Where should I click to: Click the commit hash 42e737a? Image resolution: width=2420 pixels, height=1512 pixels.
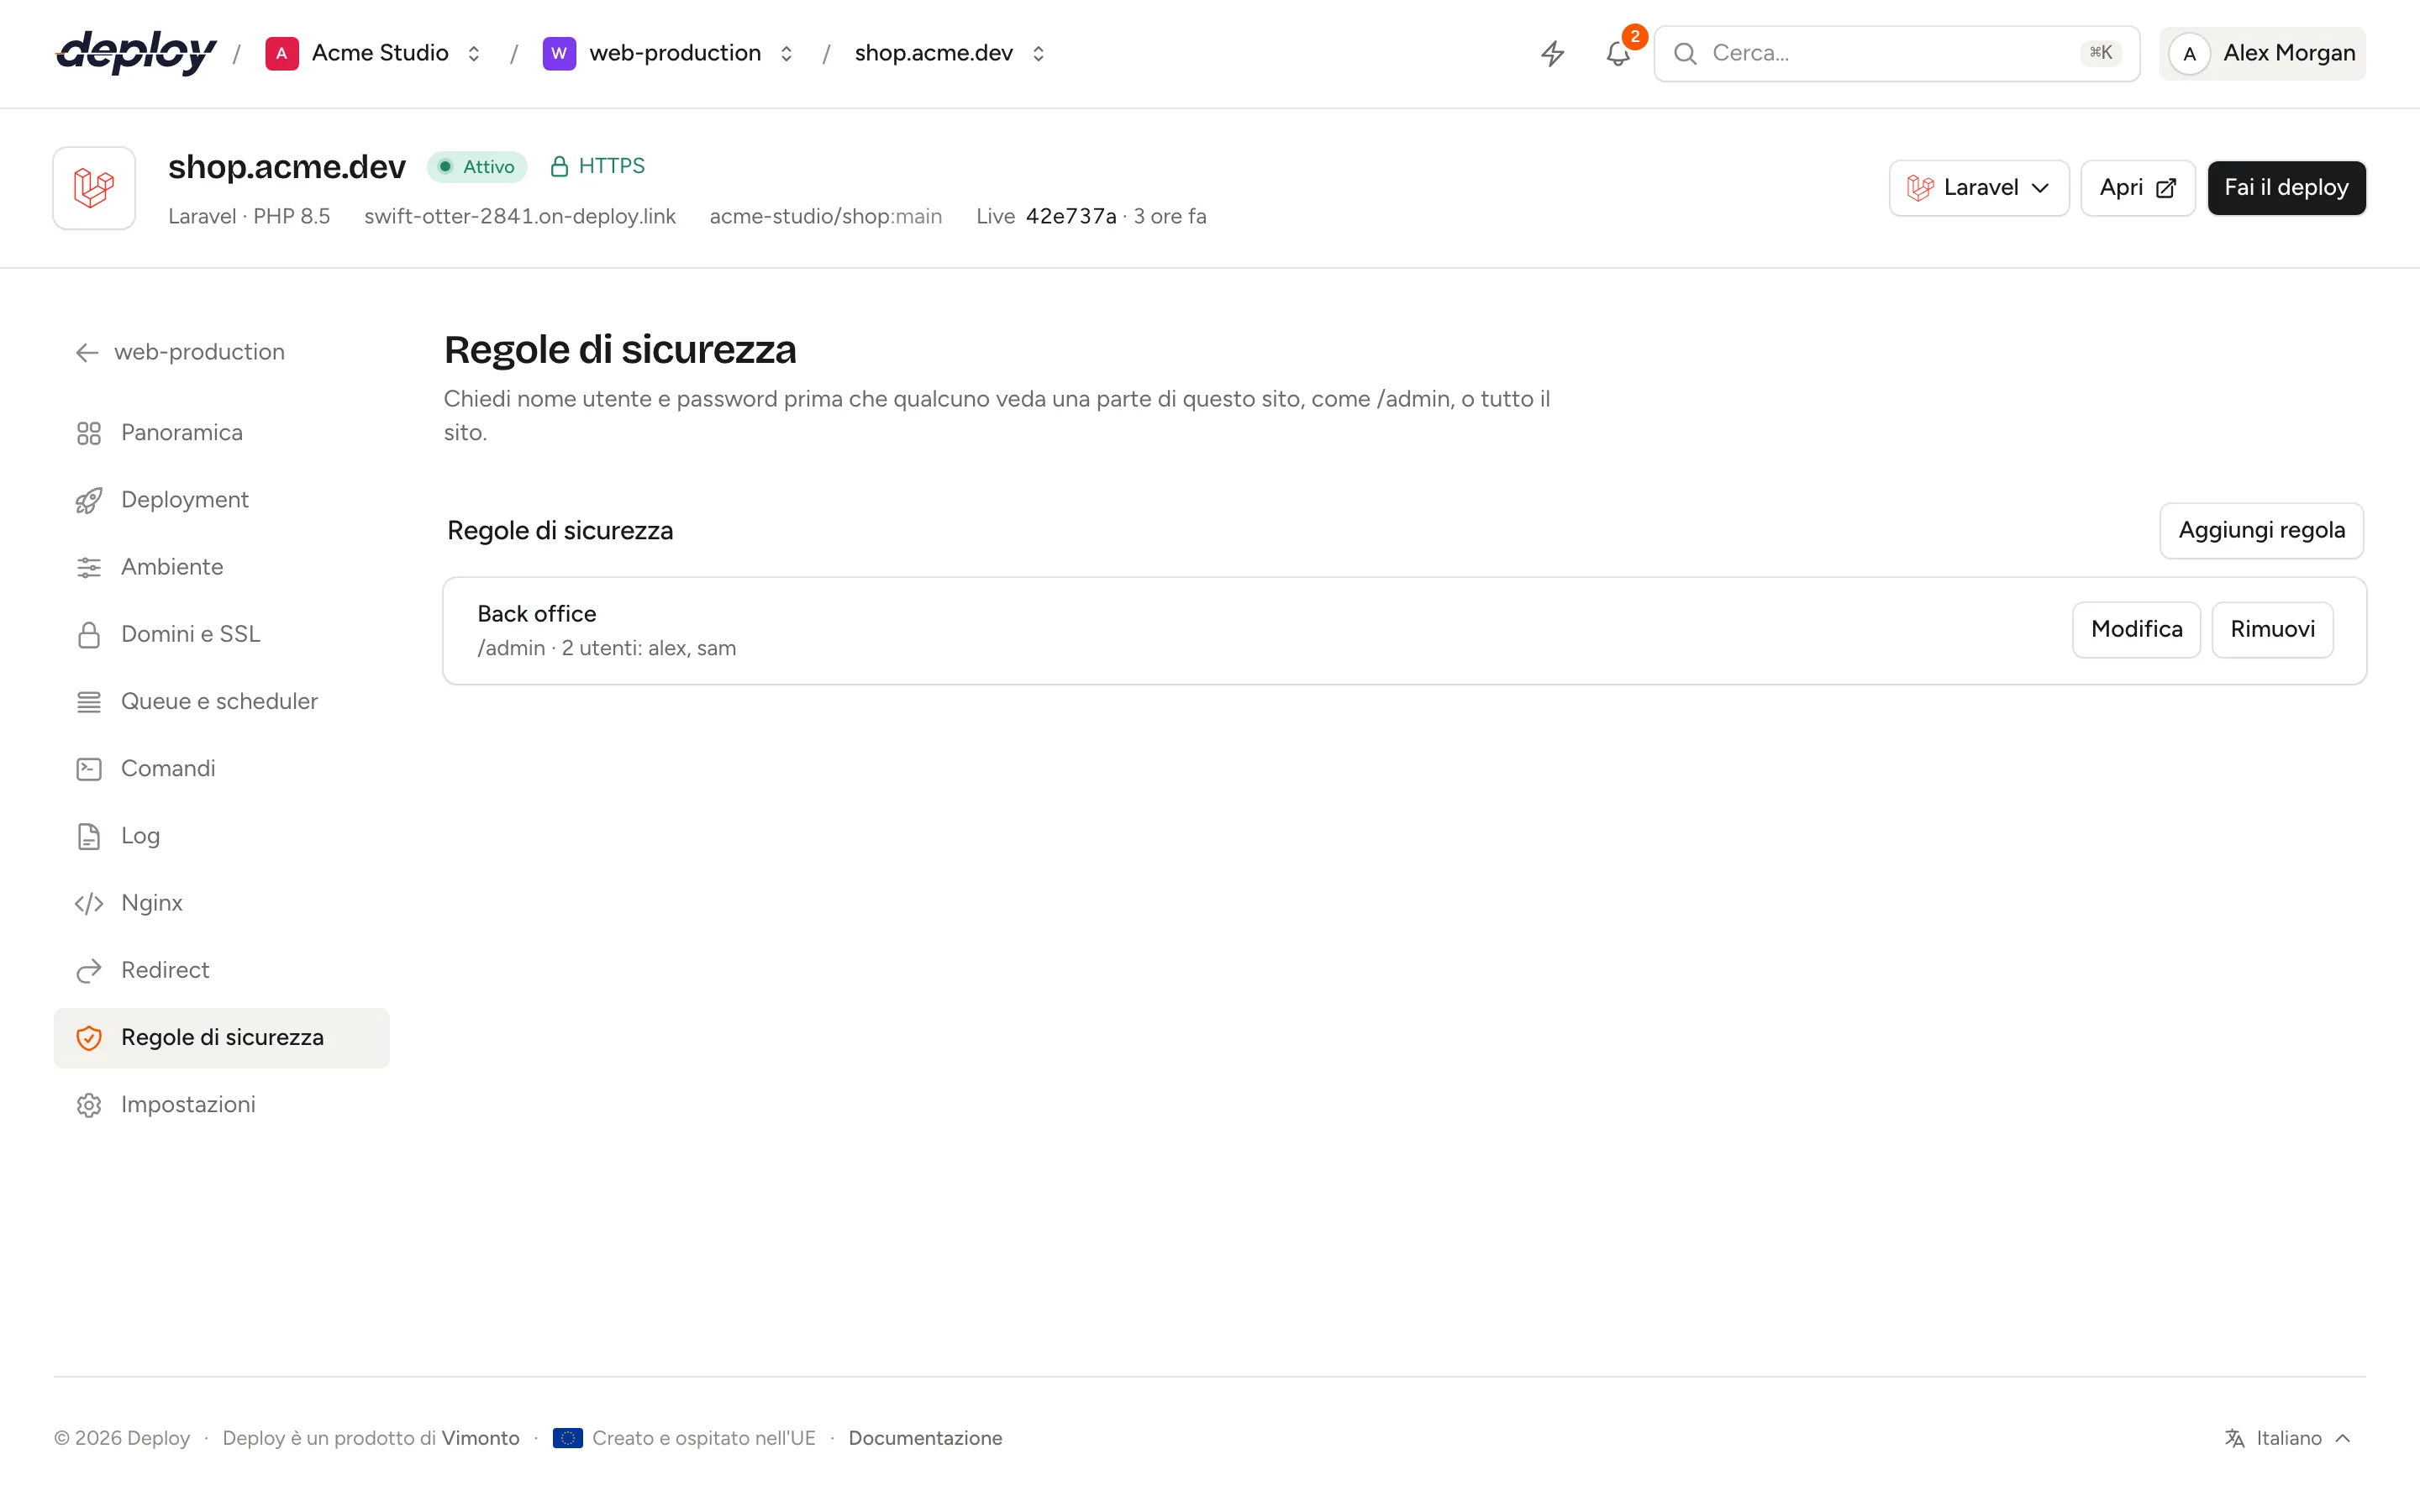coord(1070,217)
